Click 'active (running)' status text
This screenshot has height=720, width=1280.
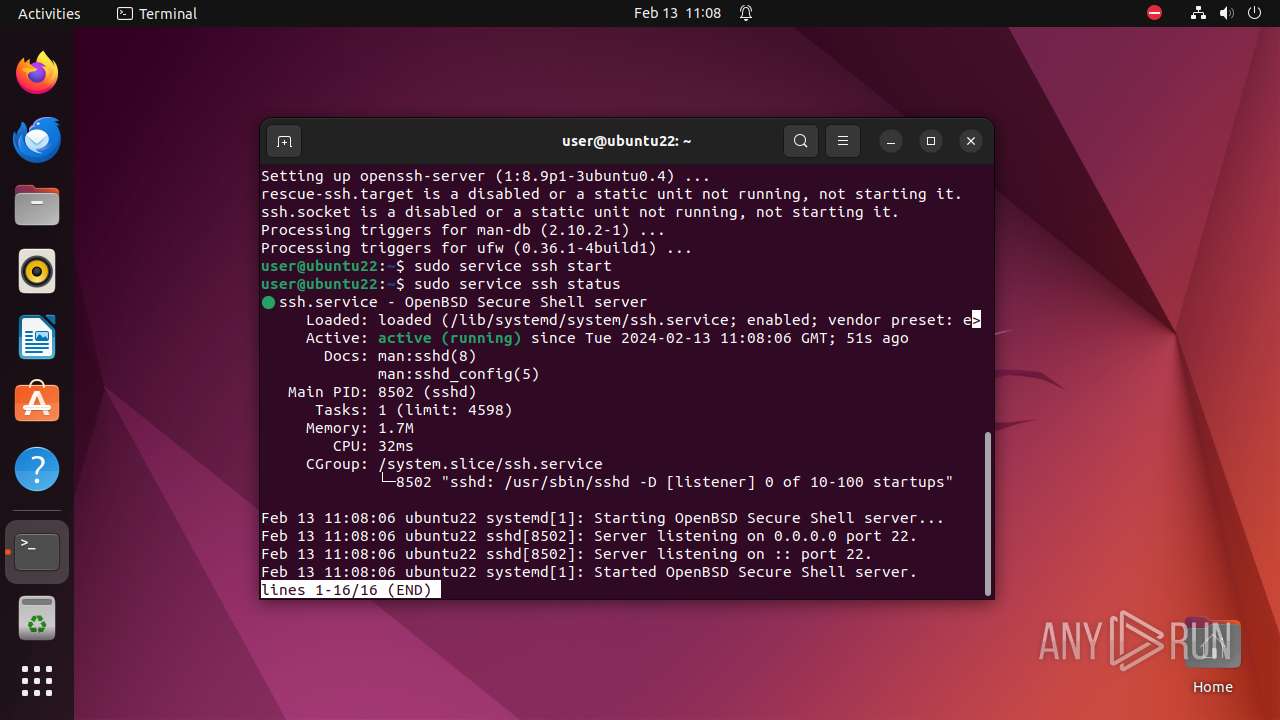coord(450,338)
